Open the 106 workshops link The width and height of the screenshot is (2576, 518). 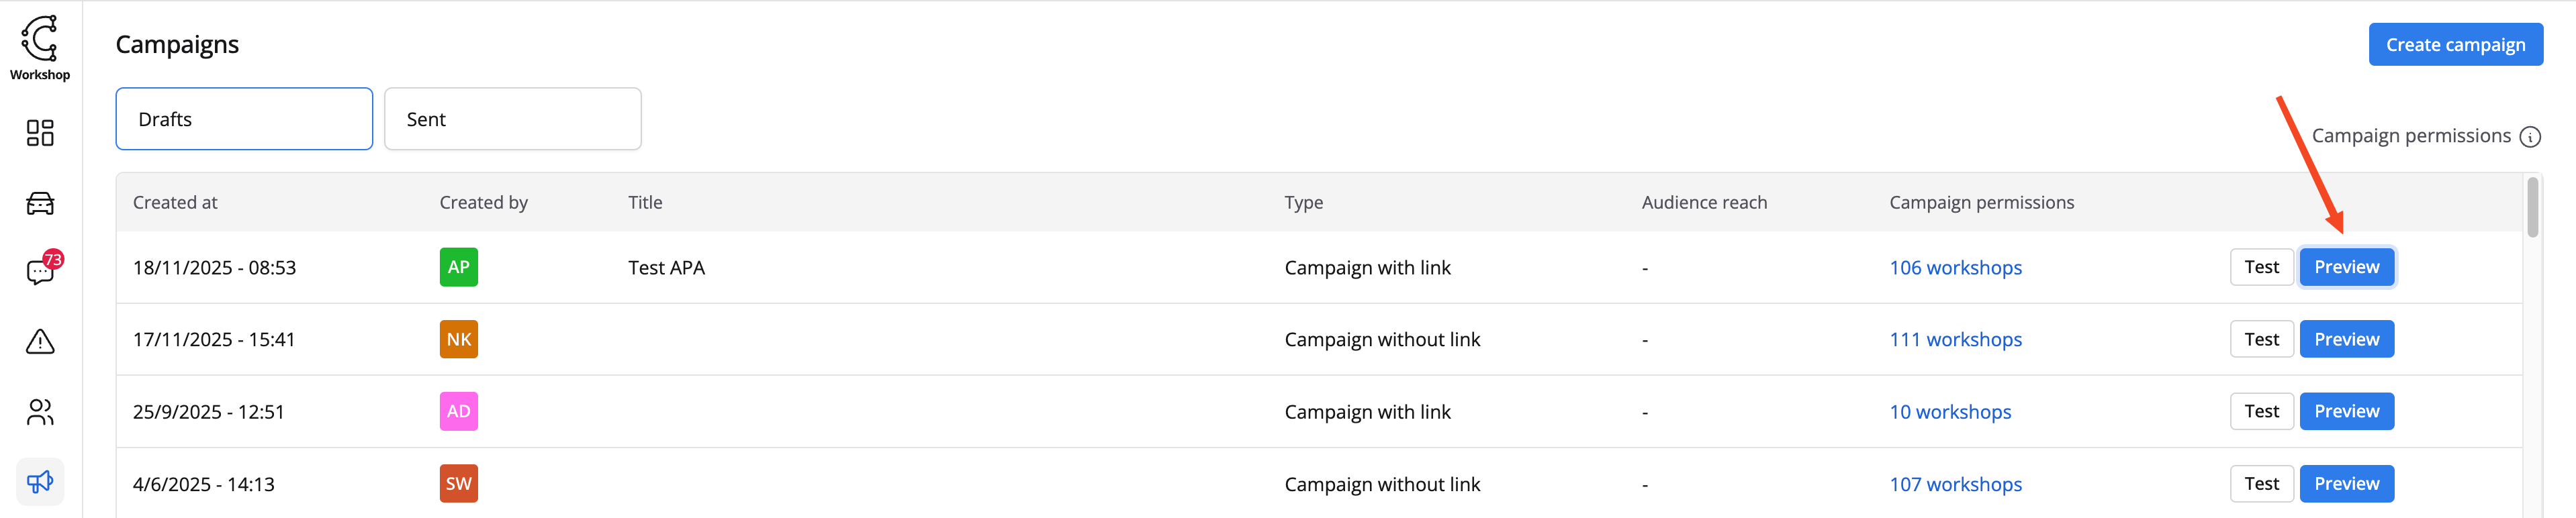[1955, 268]
